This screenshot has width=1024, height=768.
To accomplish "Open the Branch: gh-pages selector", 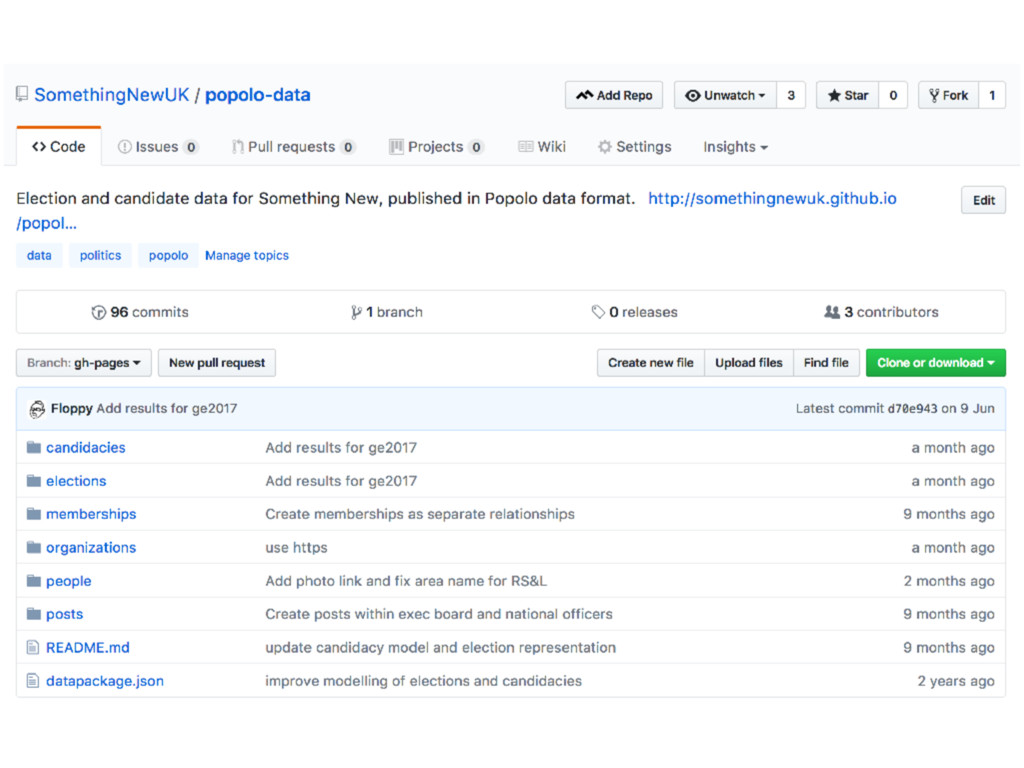I will (x=84, y=362).
